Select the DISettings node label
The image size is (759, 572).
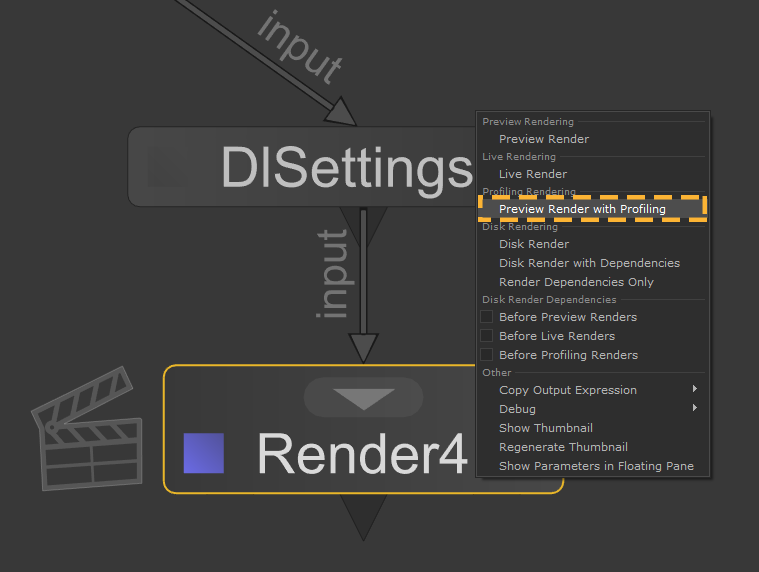click(345, 168)
